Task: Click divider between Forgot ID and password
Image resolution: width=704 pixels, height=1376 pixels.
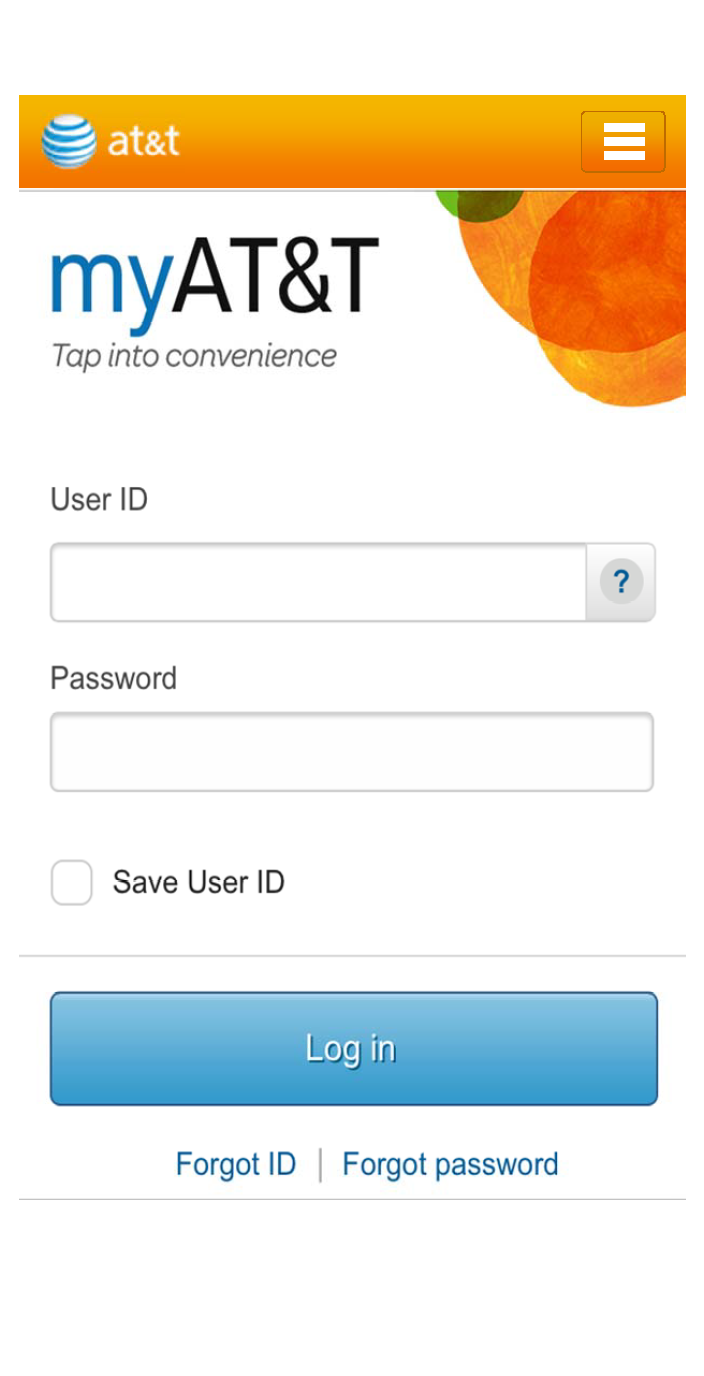Action: coord(320,1165)
